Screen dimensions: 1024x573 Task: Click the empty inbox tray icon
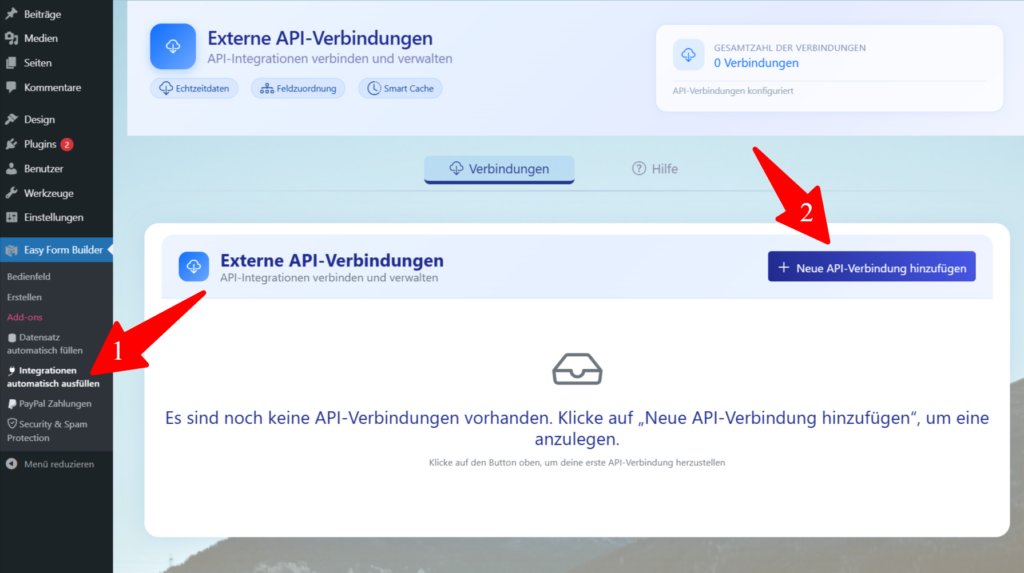(x=577, y=369)
